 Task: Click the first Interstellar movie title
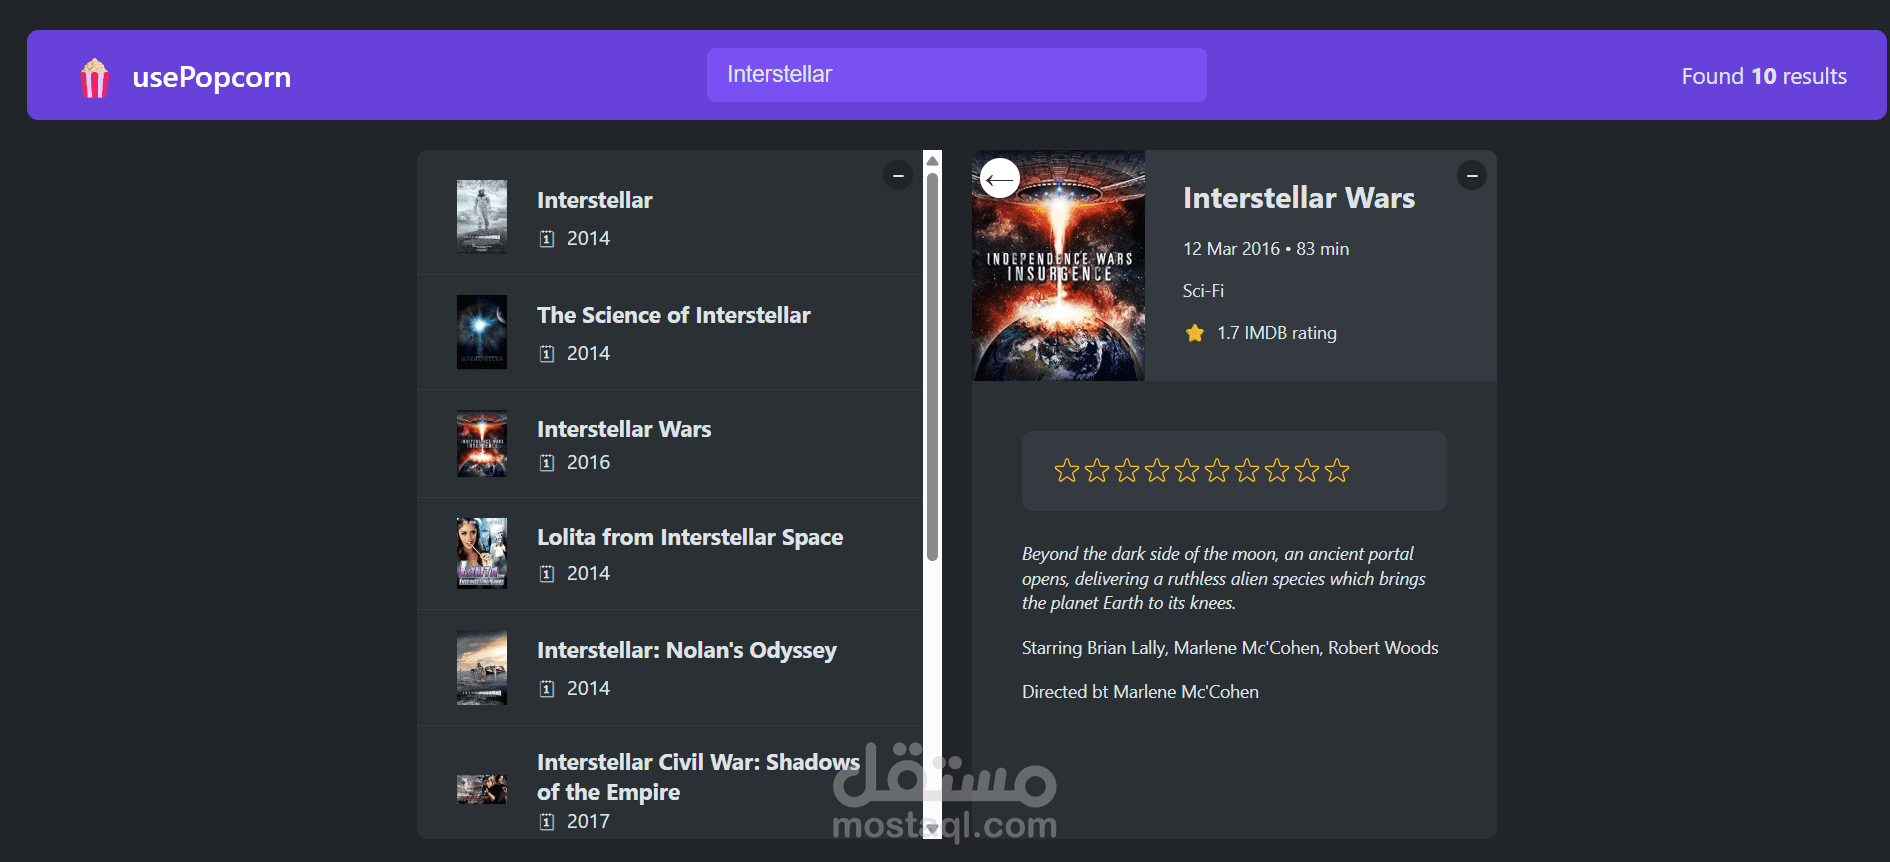click(x=594, y=200)
